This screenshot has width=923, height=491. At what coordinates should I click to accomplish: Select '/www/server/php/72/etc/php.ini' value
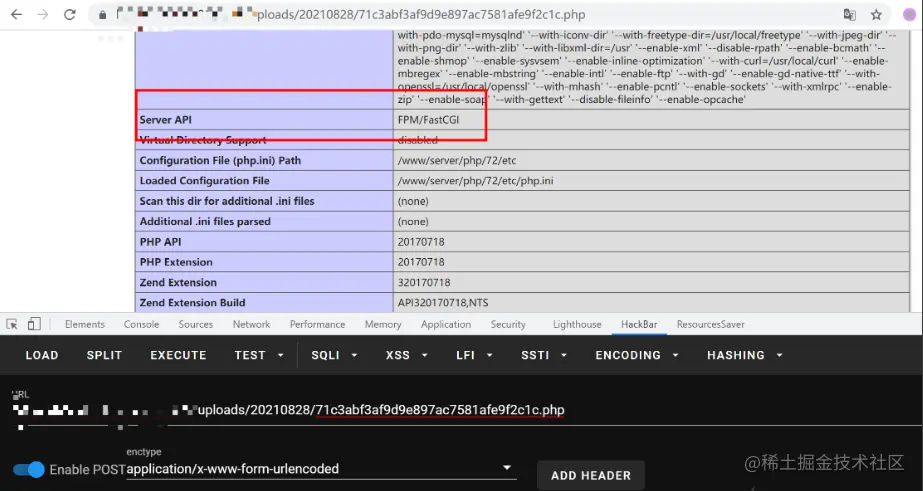475,181
